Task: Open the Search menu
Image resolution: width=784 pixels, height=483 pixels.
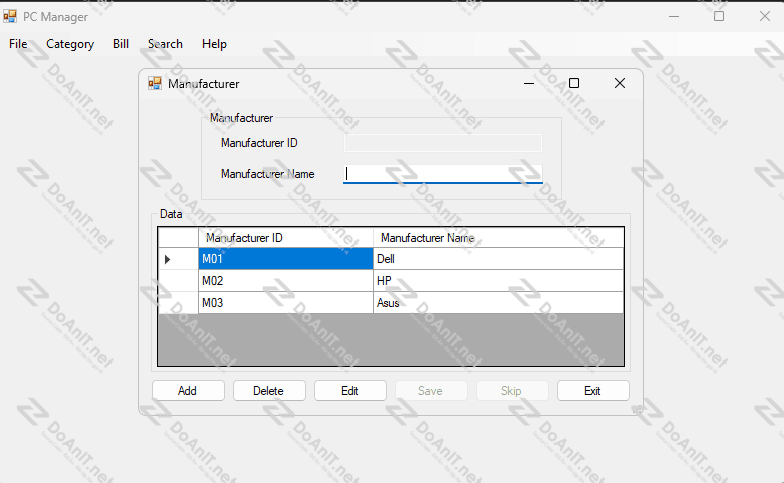Action: [x=165, y=44]
